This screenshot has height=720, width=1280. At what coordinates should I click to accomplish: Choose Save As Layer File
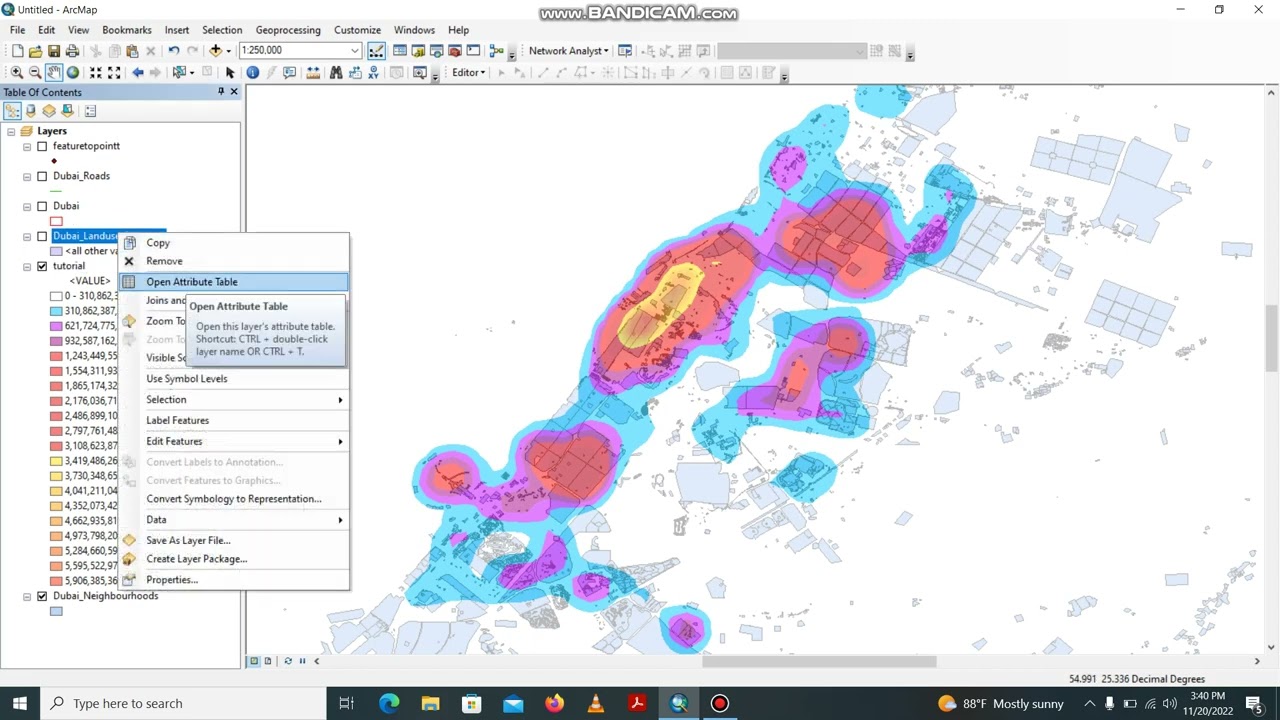click(234, 540)
